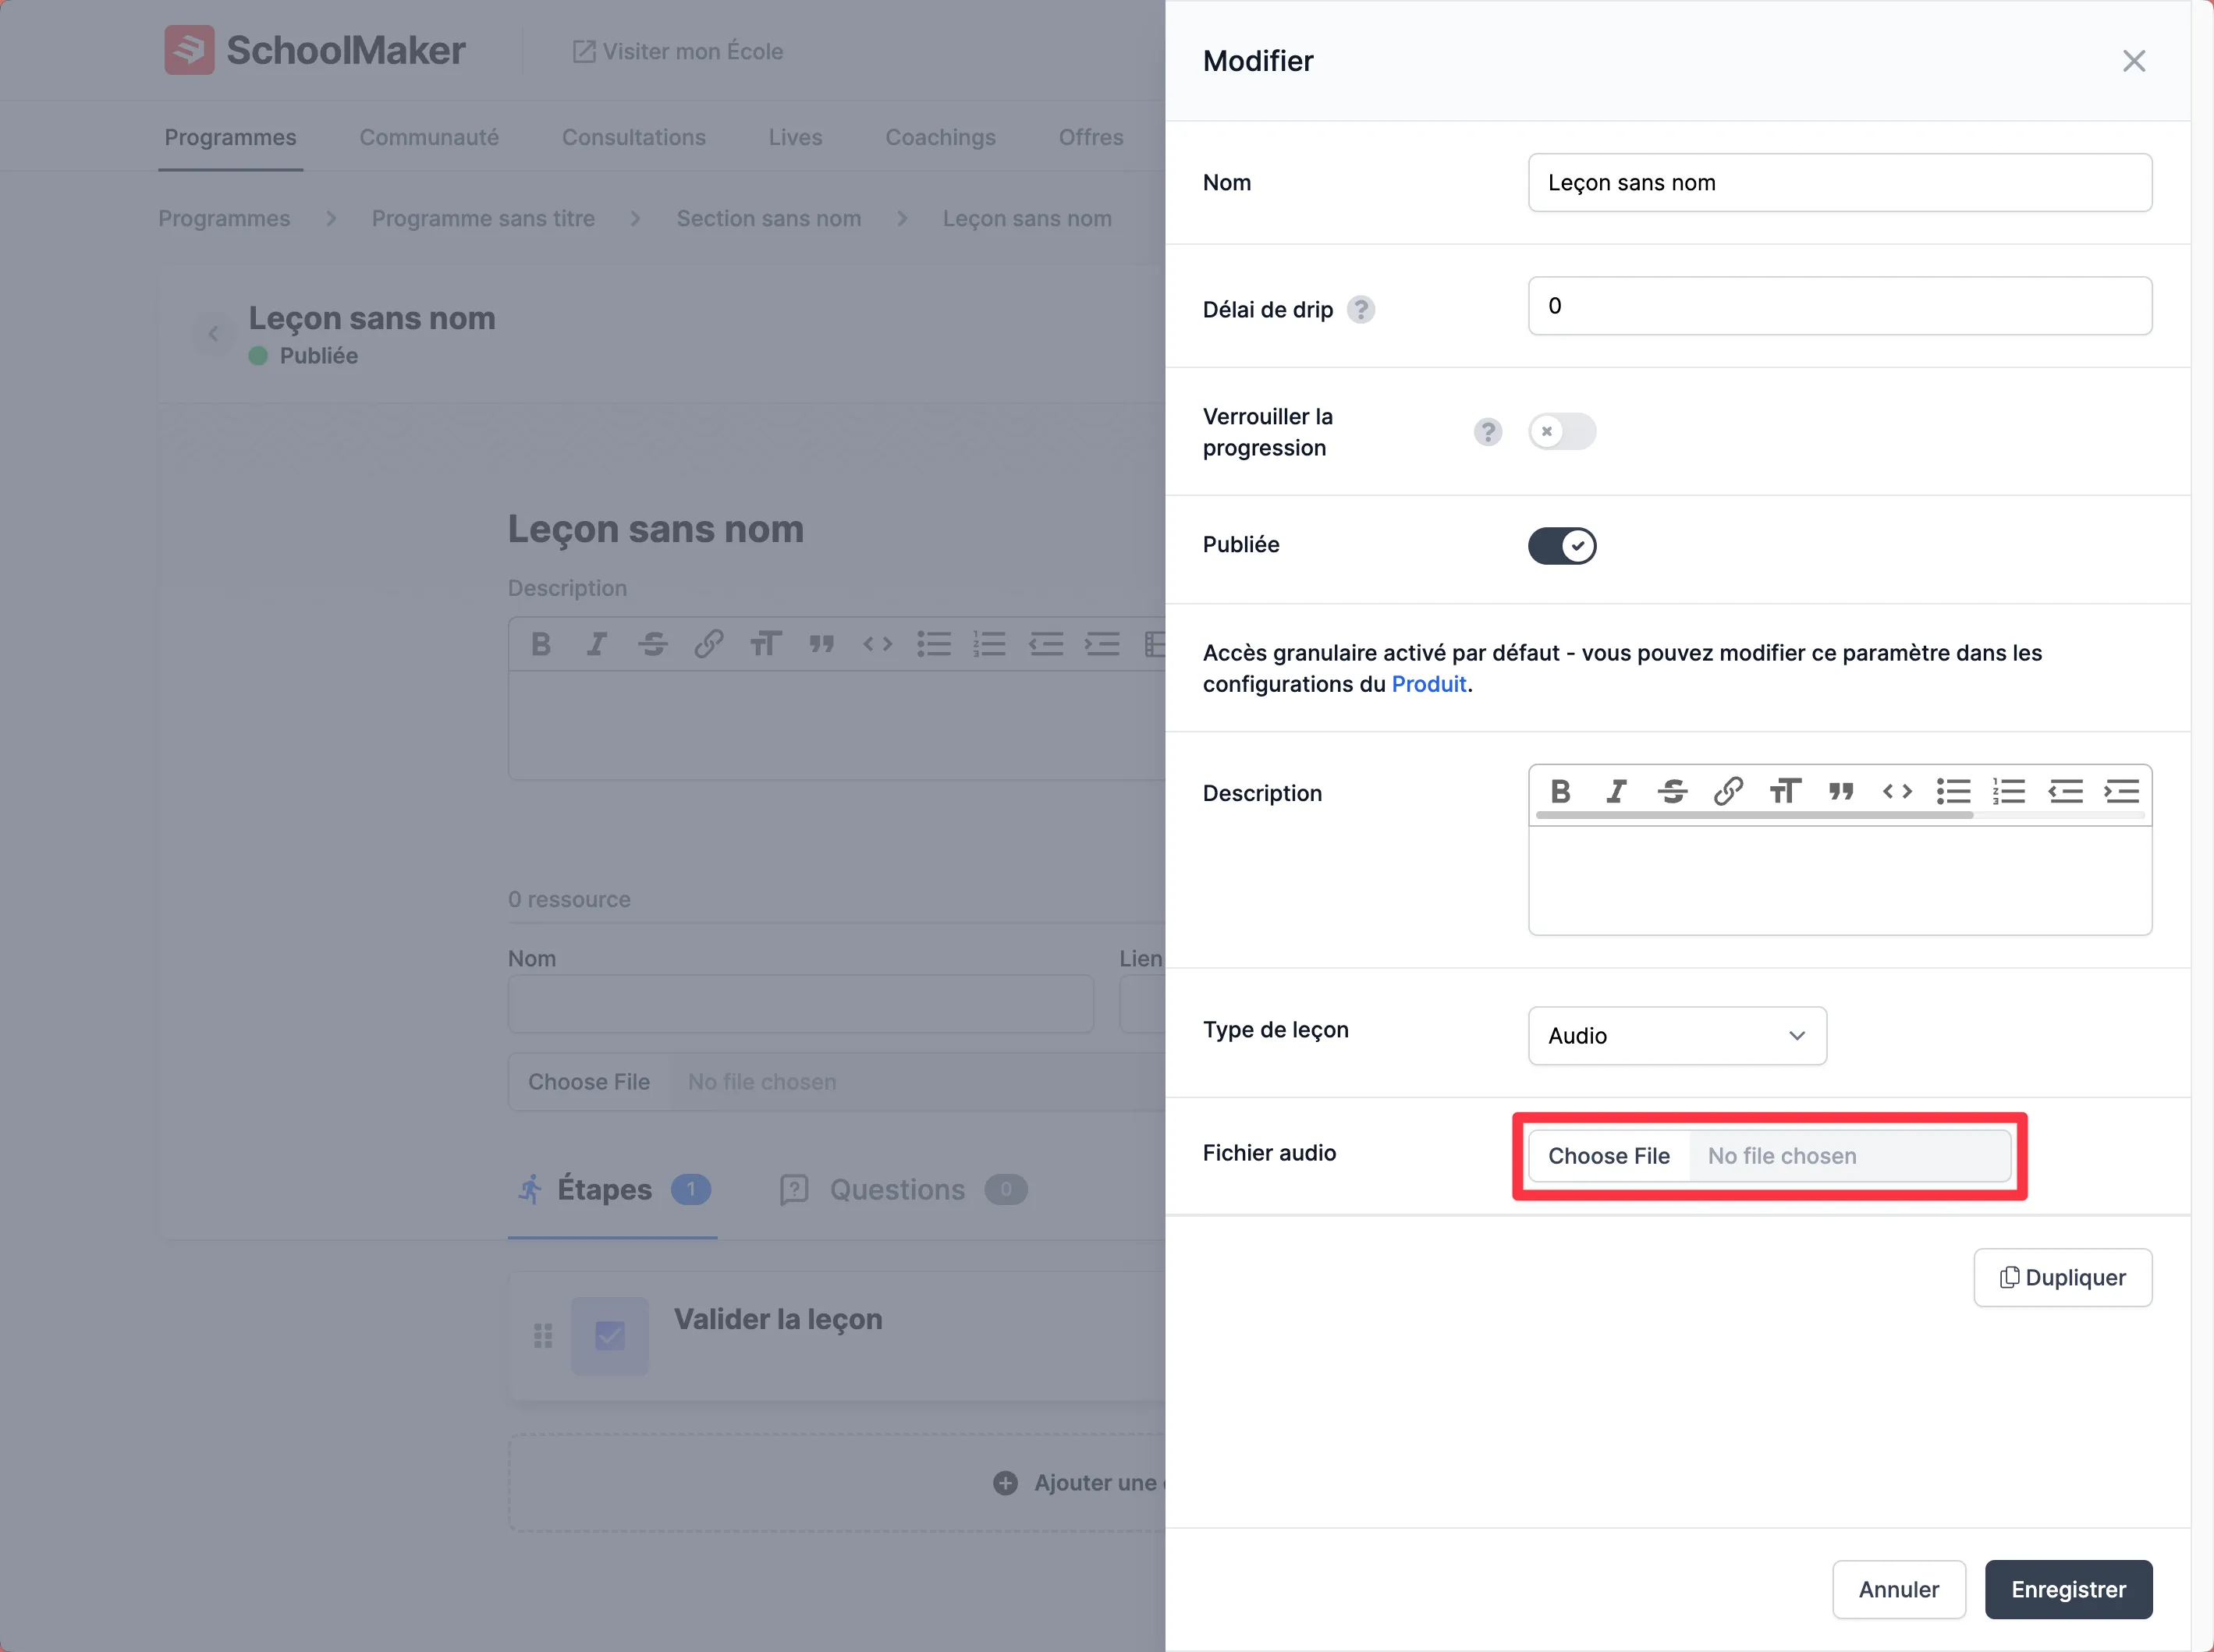This screenshot has height=1652, width=2214.
Task: Click the description toolbar horizontal scrollbar
Action: (x=1754, y=815)
